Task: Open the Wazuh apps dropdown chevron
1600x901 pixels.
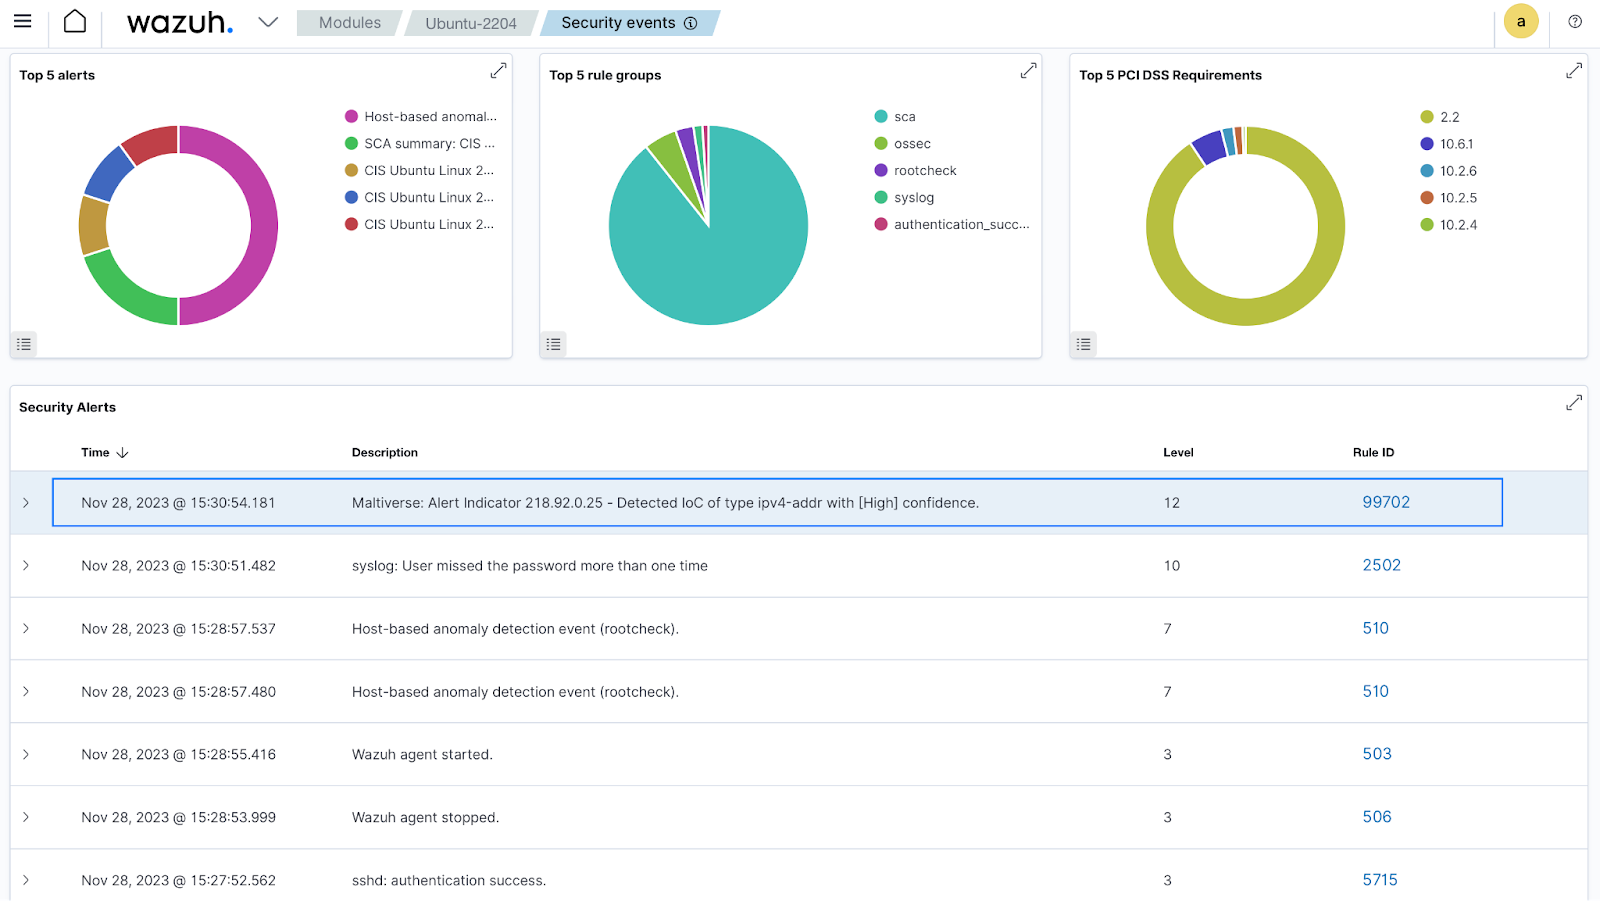Action: click(267, 22)
